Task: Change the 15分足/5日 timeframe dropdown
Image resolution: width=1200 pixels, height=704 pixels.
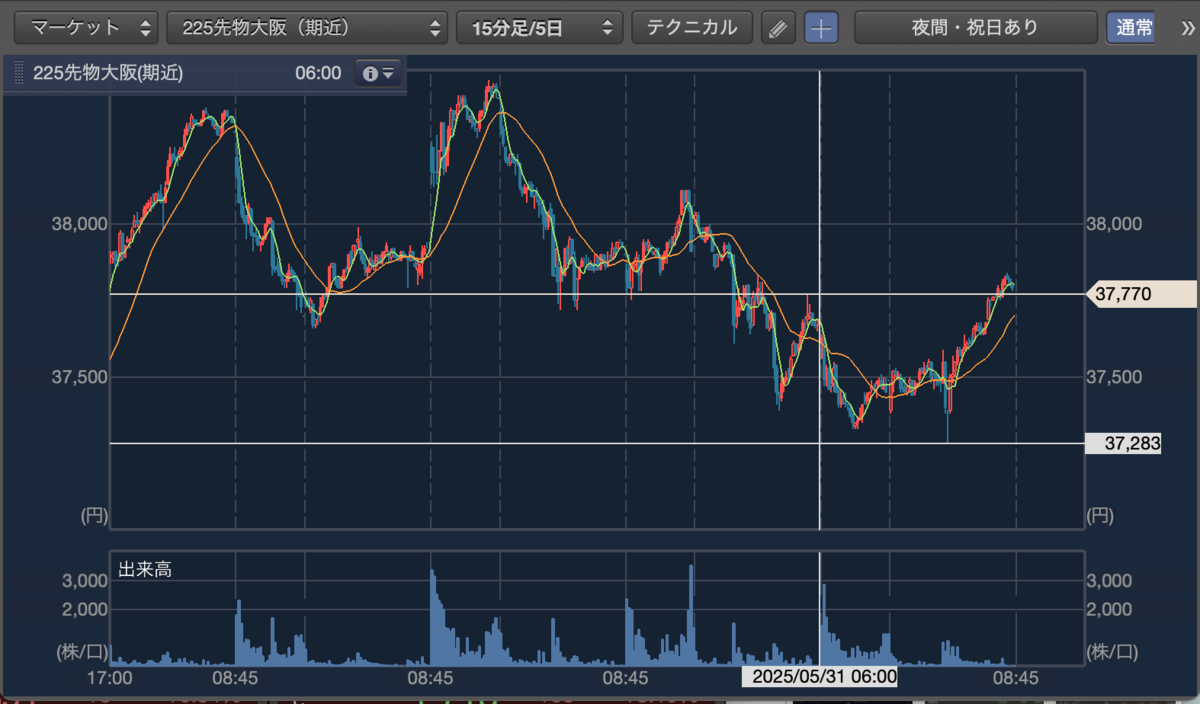Action: point(539,28)
